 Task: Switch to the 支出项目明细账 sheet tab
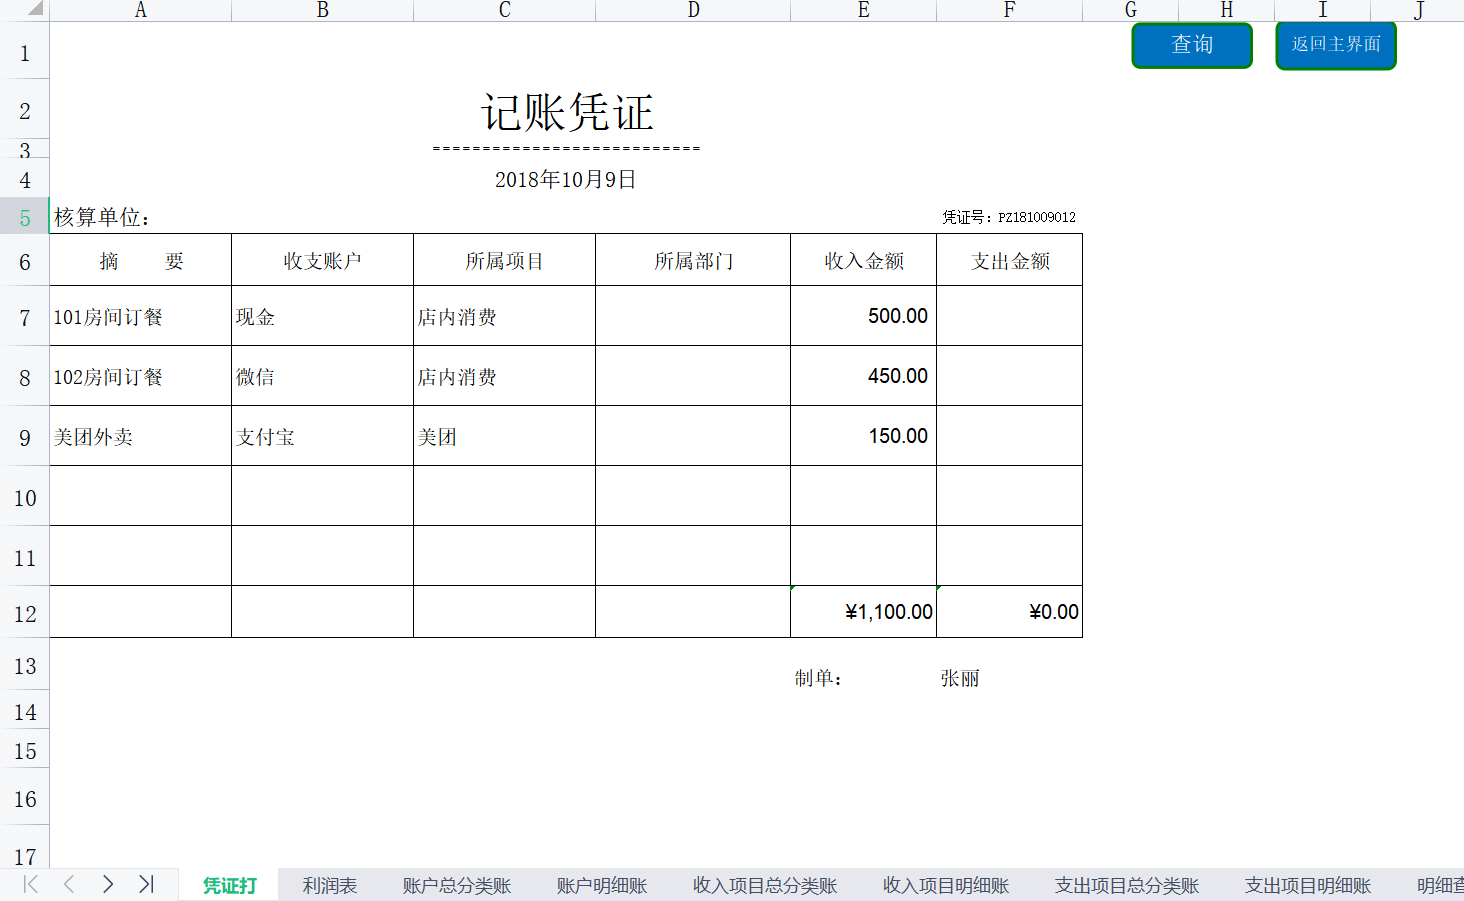1307,884
